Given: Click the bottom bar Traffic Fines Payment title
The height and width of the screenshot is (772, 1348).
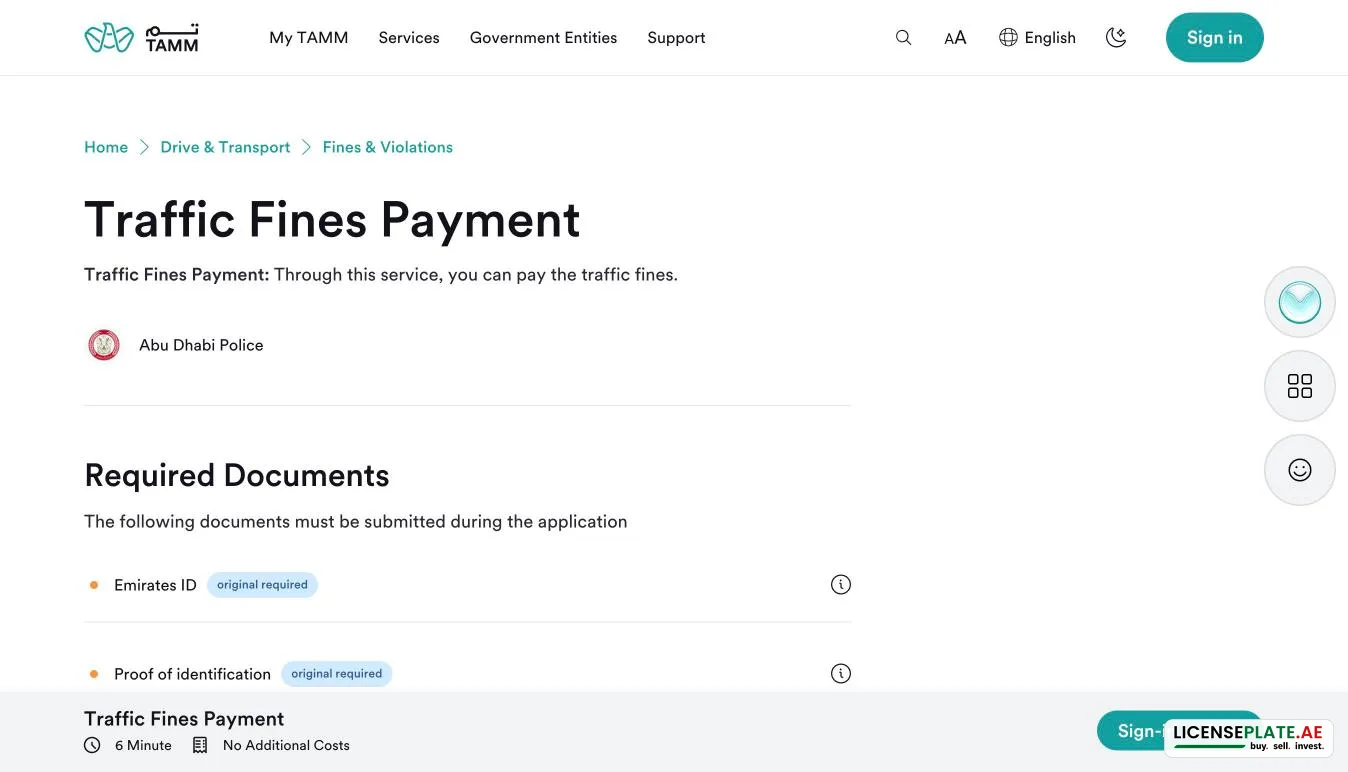Looking at the screenshot, I should 184,719.
